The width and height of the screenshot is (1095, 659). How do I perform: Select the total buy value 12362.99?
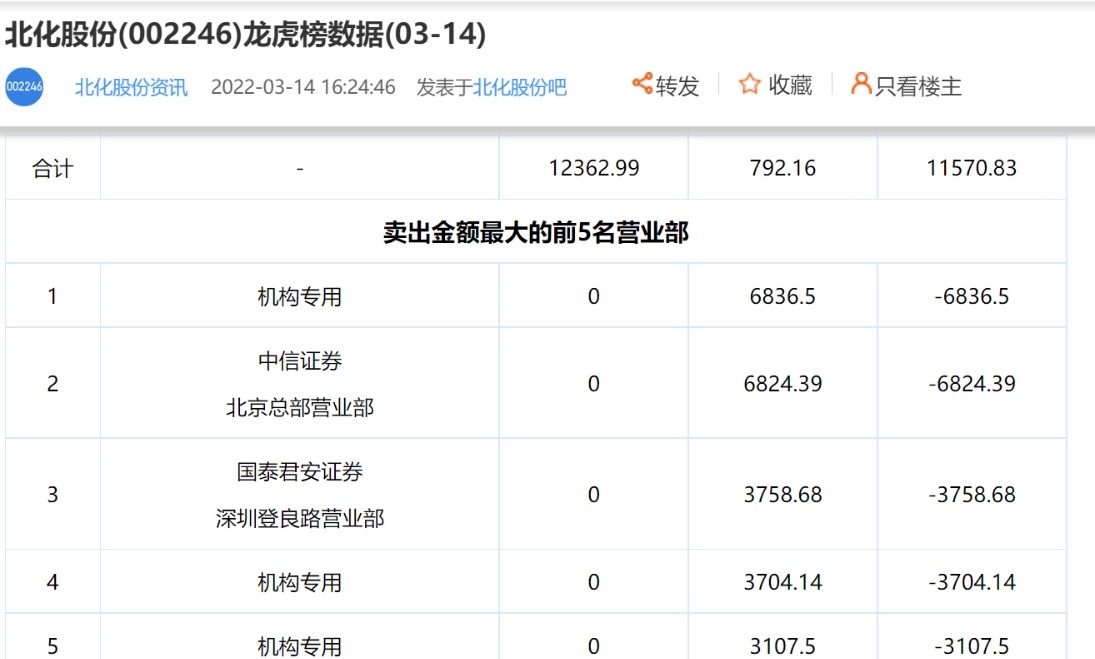[x=594, y=168]
